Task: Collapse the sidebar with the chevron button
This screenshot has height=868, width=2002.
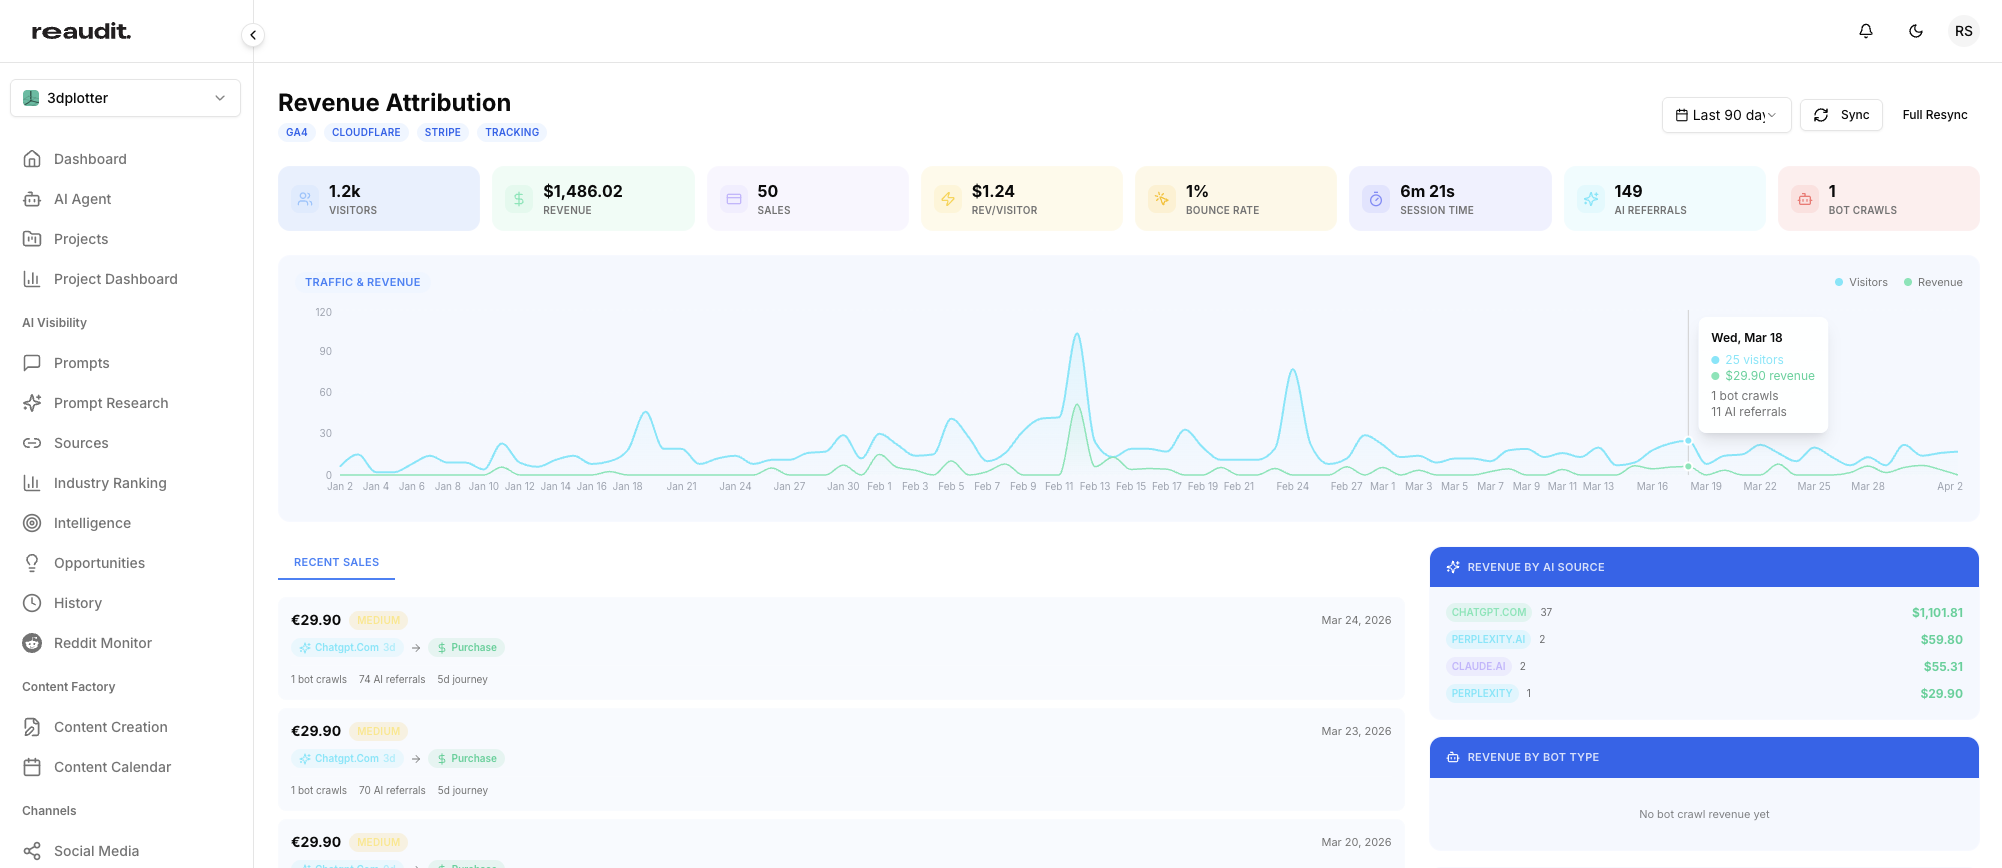Action: [x=253, y=35]
